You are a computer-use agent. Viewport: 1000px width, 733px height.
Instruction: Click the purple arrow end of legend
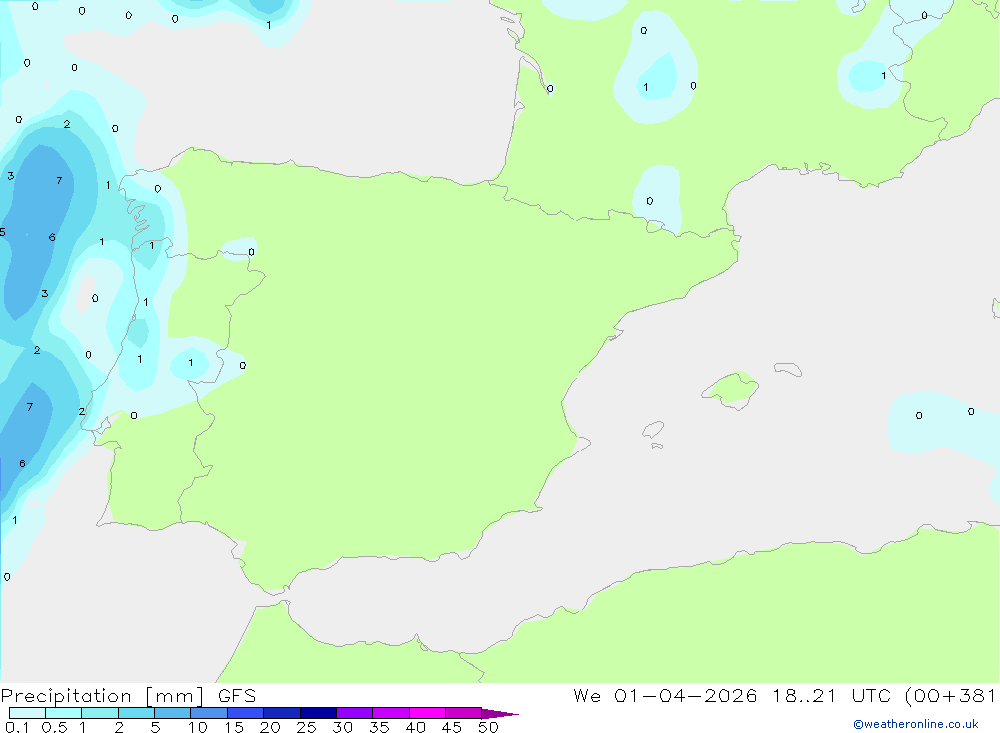500,714
